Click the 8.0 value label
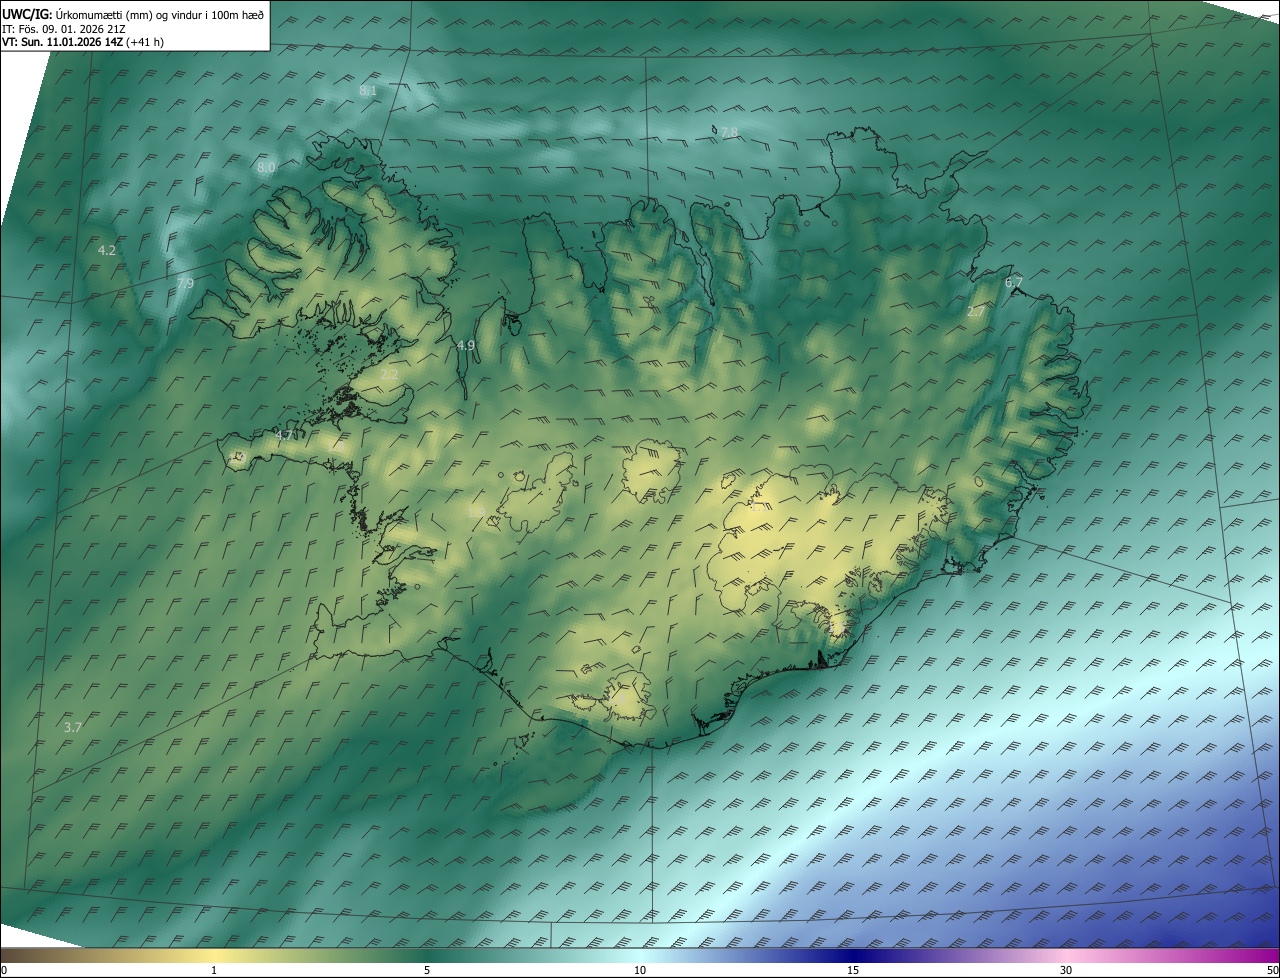The image size is (1280, 978). pos(266,168)
